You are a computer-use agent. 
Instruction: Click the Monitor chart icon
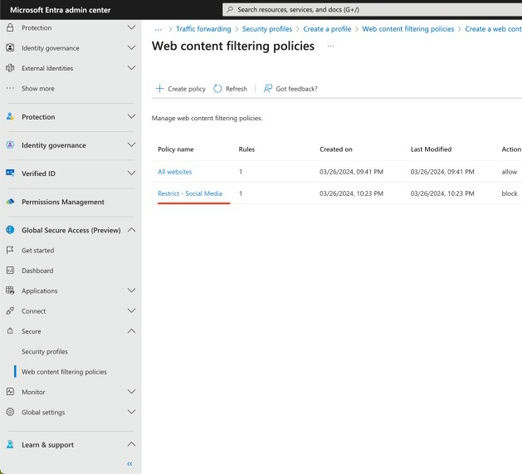[x=10, y=392]
